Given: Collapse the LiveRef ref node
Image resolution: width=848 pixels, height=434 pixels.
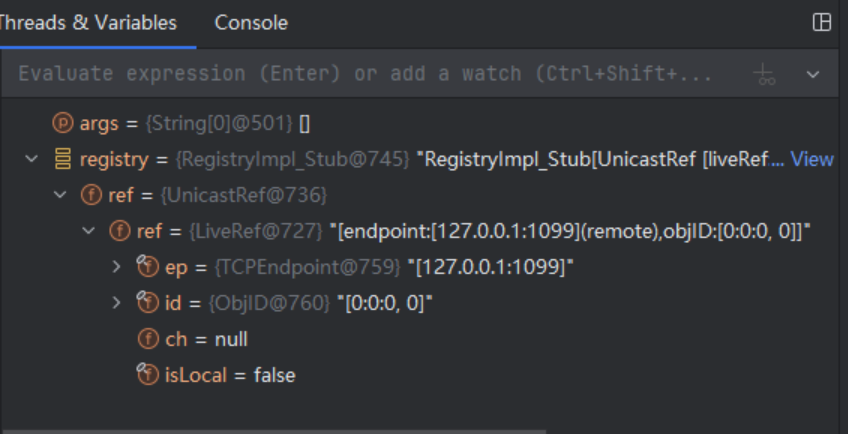Looking at the screenshot, I should pyautogui.click(x=90, y=231).
